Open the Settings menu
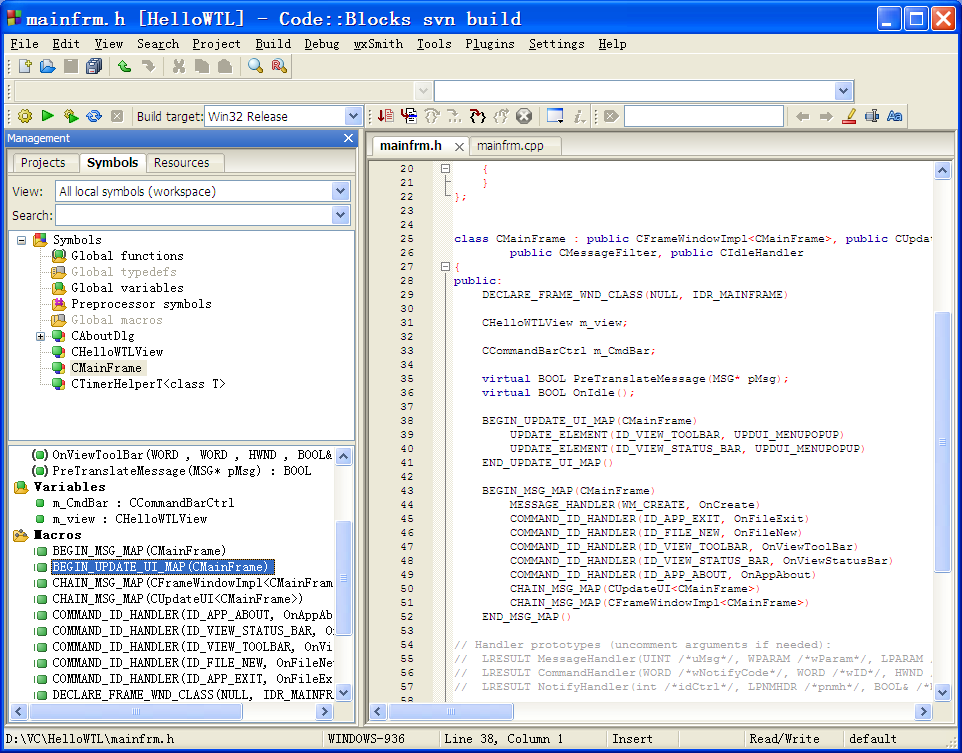 [556, 44]
